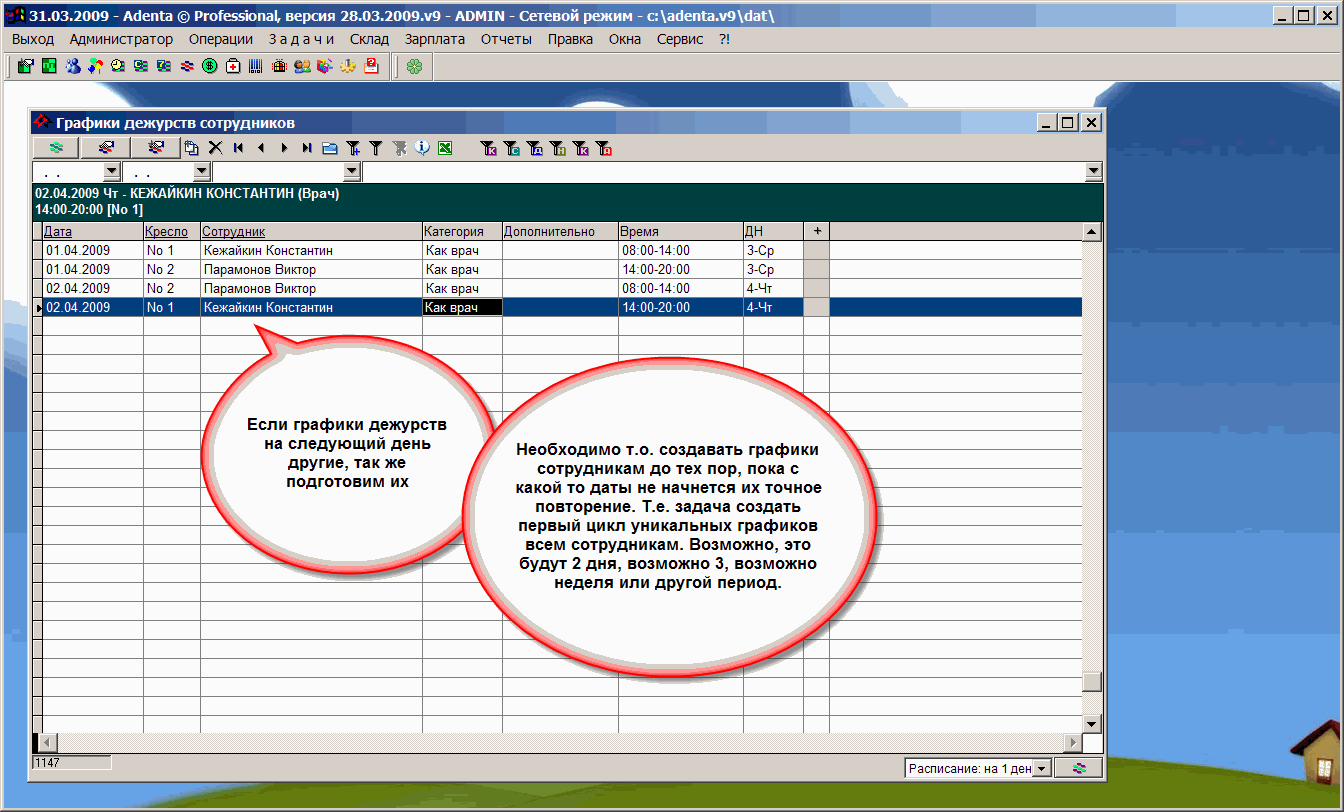Click the first-aid kit toolbar icon
The image size is (1344, 812).
(233, 67)
